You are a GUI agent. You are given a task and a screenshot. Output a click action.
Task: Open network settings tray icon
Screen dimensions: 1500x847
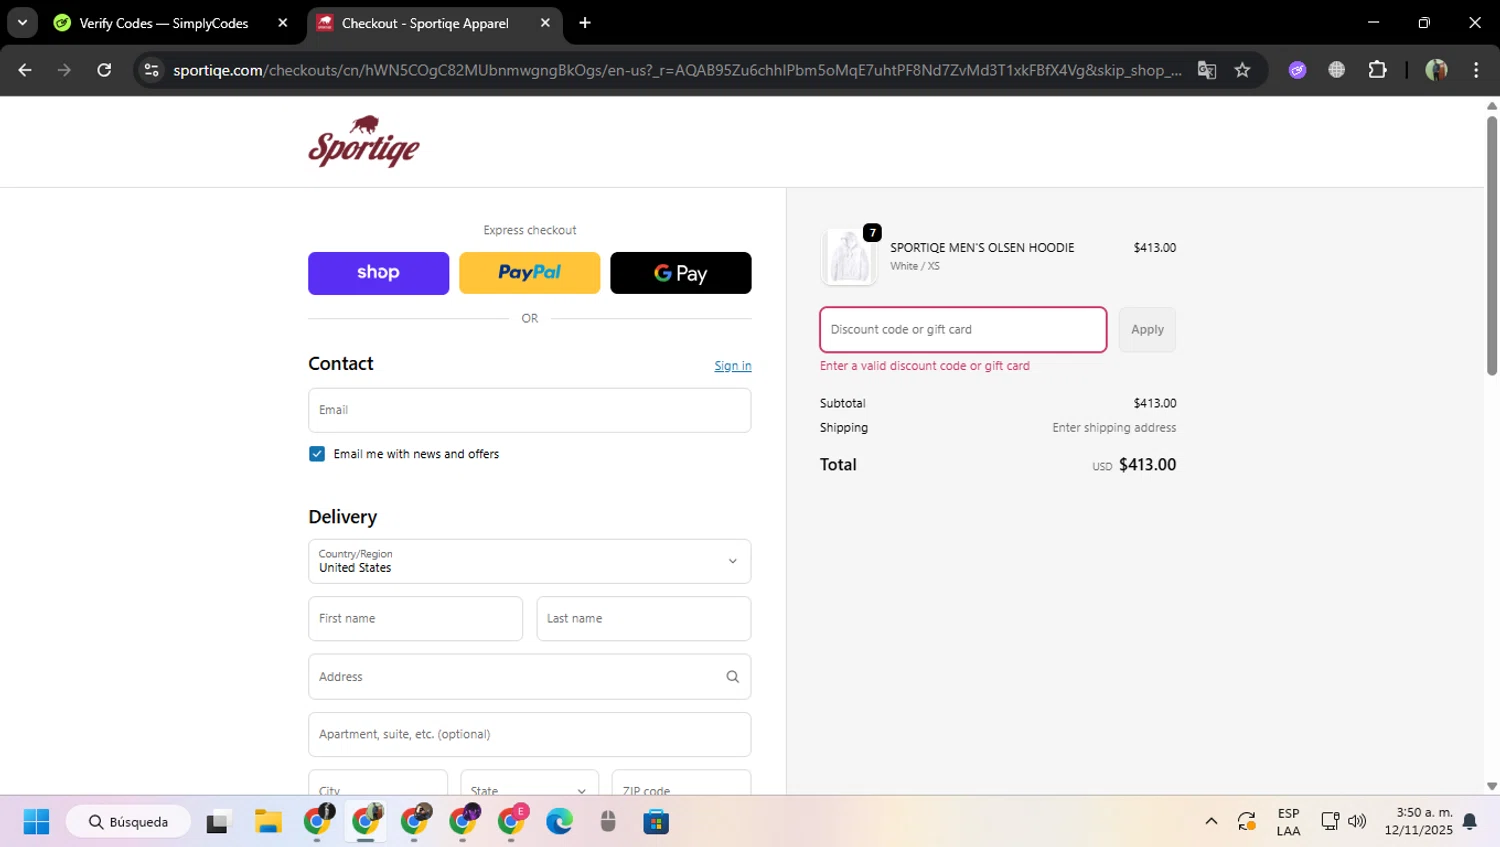(x=1330, y=822)
